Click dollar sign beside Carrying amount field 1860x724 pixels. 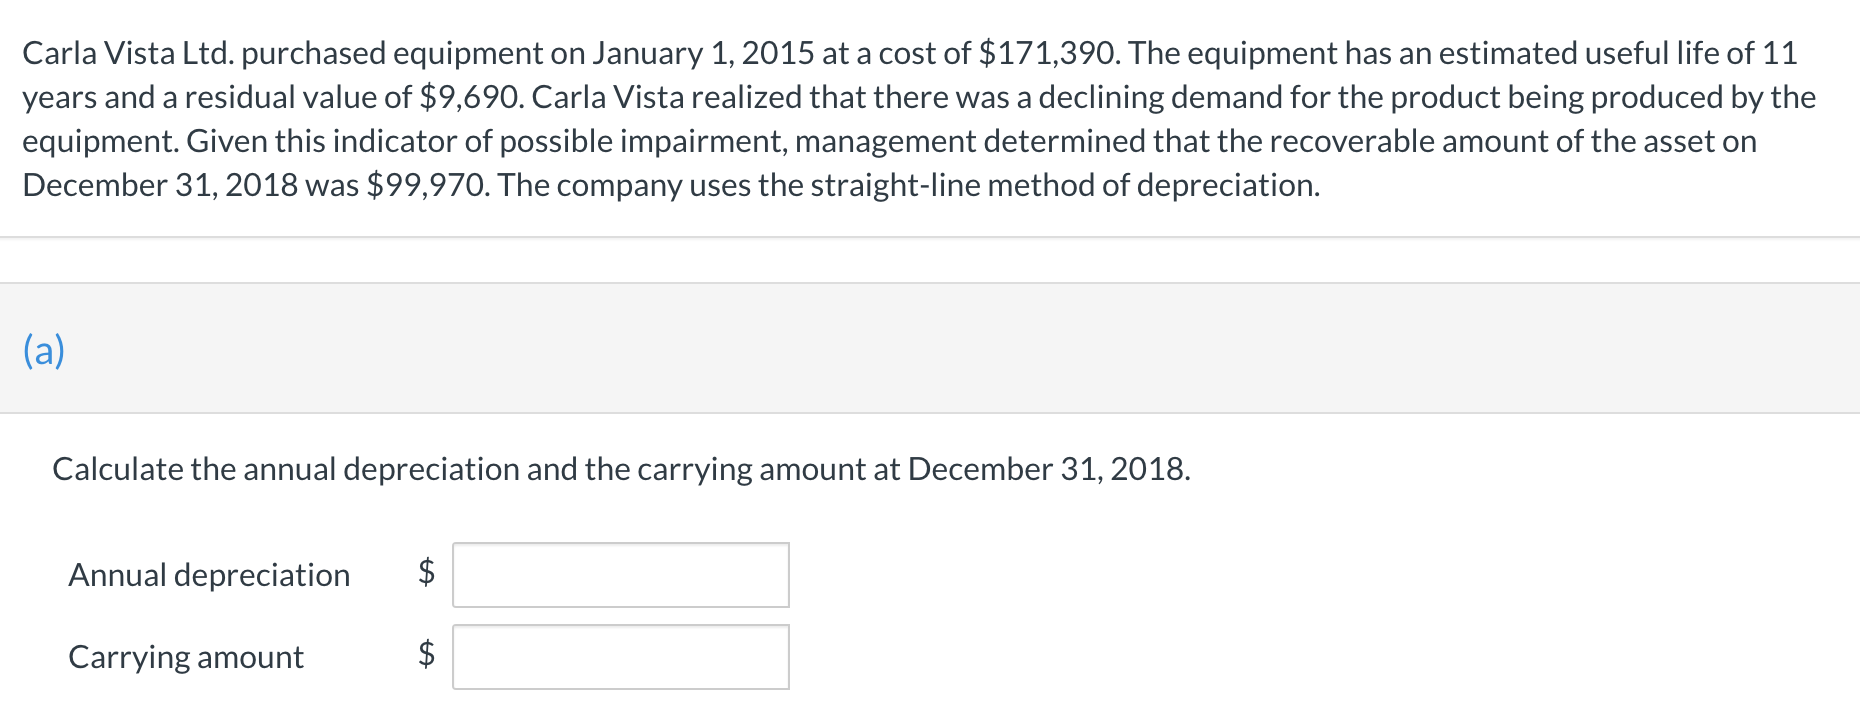click(x=426, y=654)
